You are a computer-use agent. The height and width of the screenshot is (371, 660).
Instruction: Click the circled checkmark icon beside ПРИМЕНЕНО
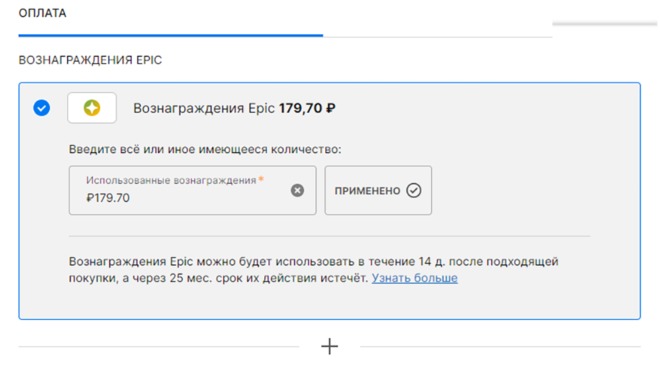(413, 190)
